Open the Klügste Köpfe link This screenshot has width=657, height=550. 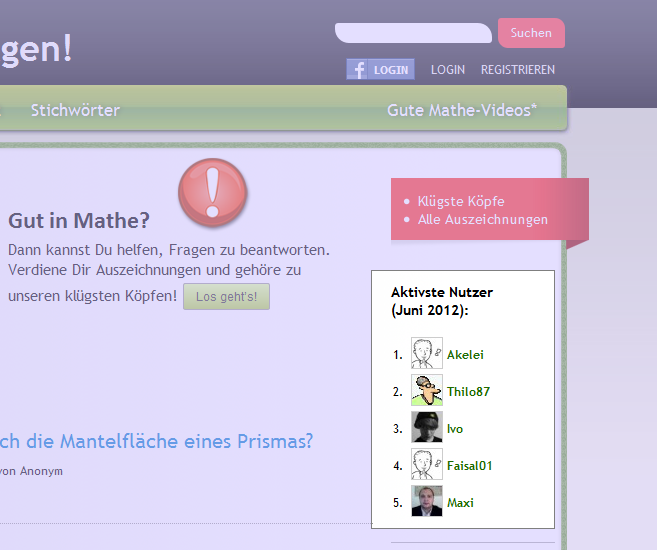pos(460,201)
